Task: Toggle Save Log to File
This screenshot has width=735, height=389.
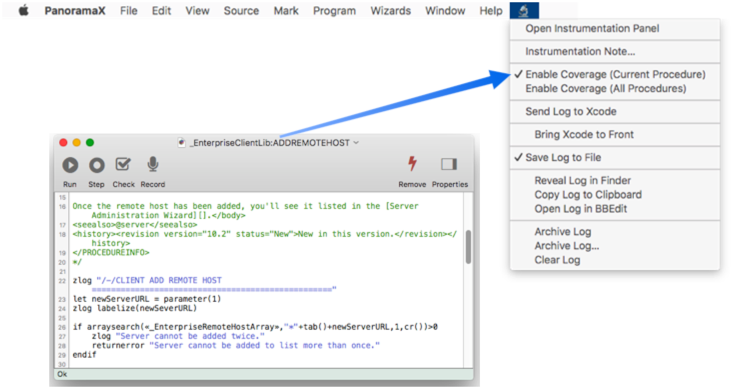Action: [x=615, y=157]
